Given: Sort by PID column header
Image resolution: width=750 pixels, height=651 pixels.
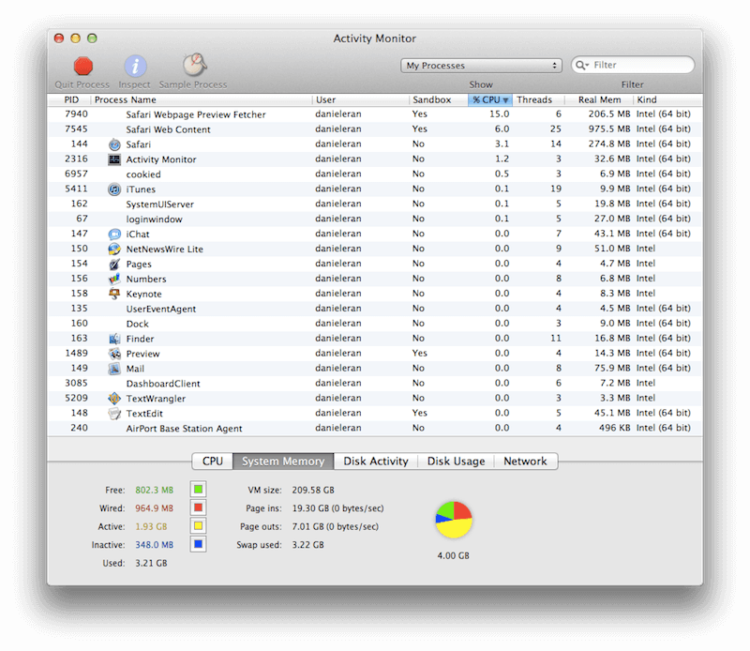Looking at the screenshot, I should [x=71, y=99].
